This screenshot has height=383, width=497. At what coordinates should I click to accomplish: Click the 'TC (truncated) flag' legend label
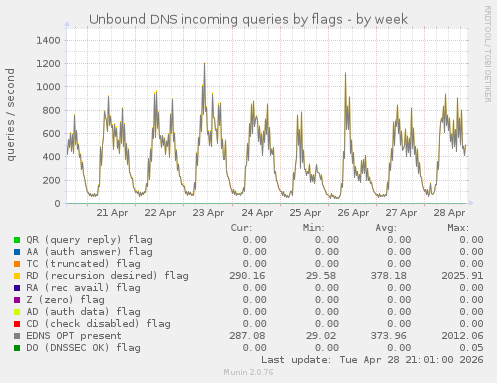coord(83,264)
